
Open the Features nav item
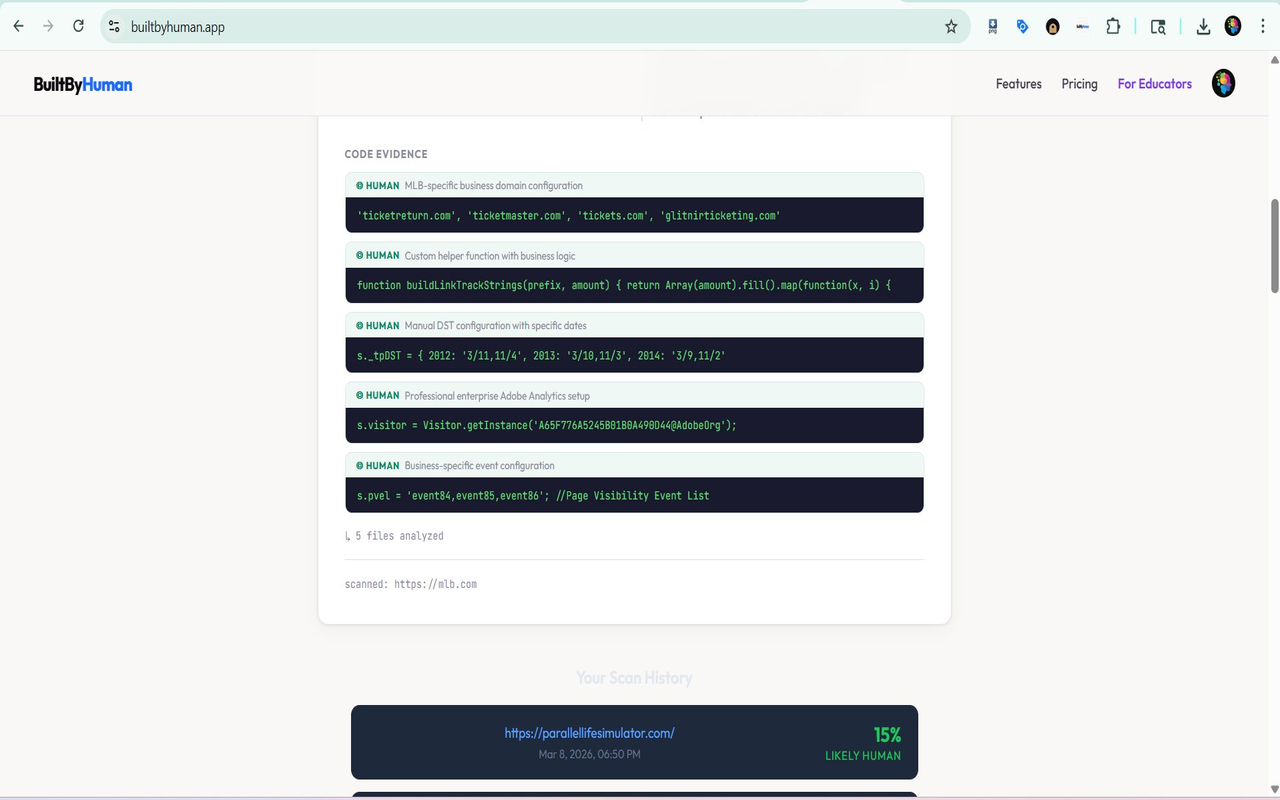tap(1018, 84)
